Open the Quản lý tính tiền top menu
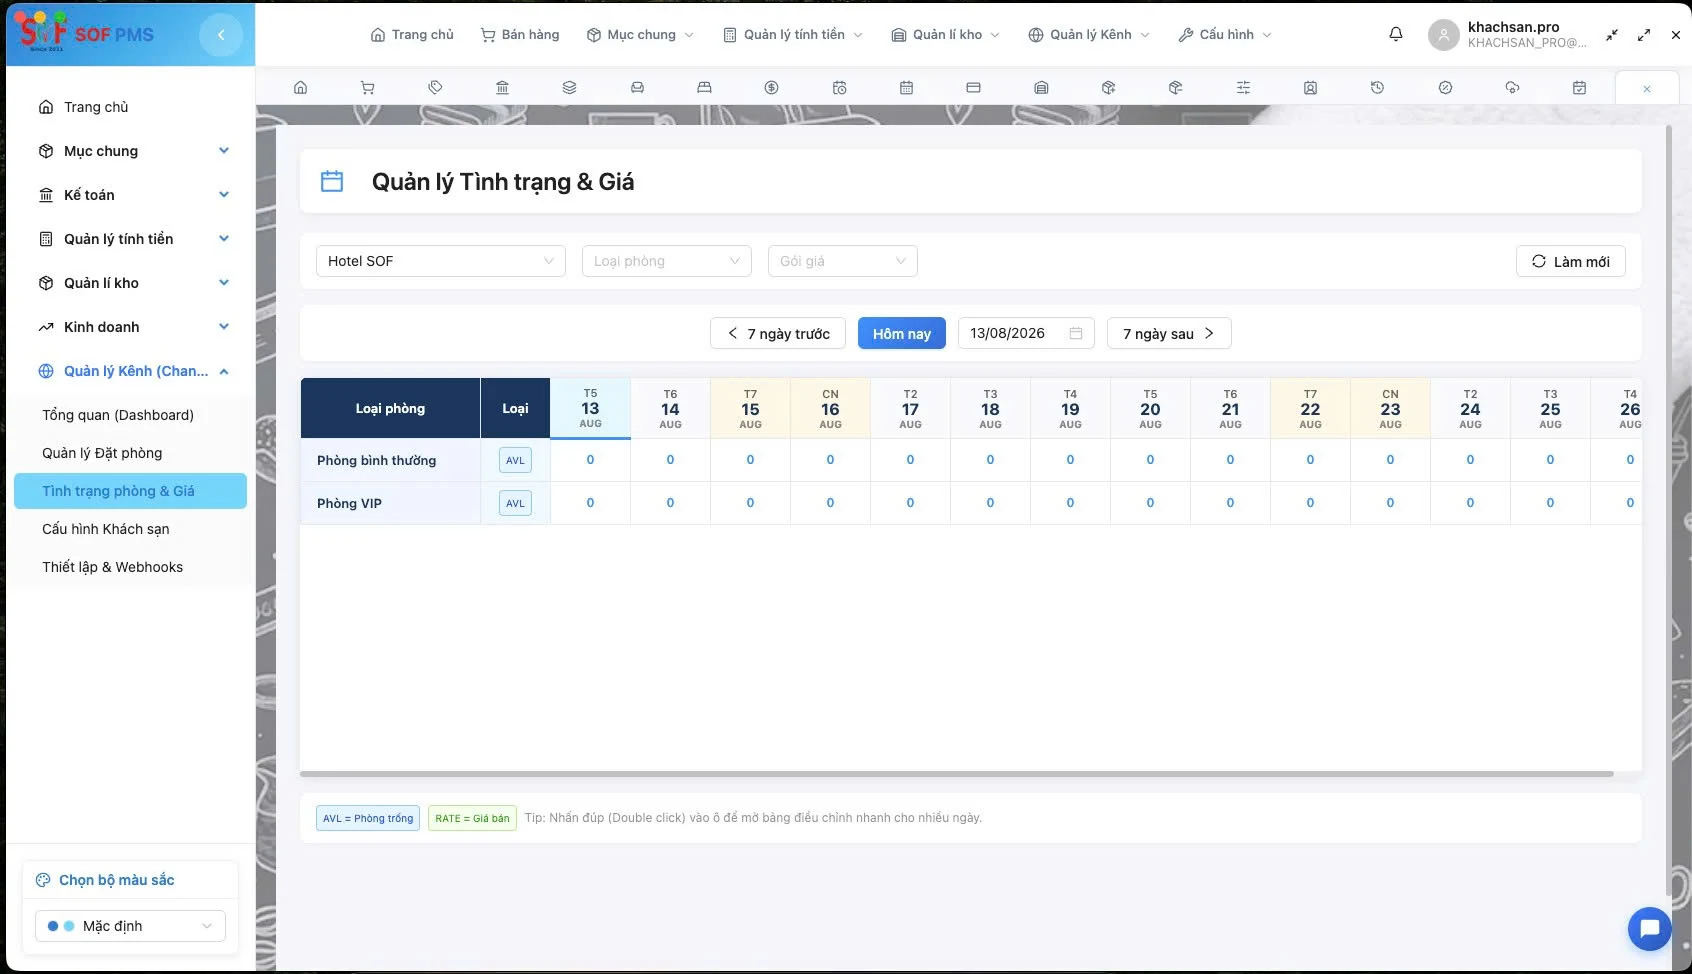The width and height of the screenshot is (1692, 974). tap(793, 34)
